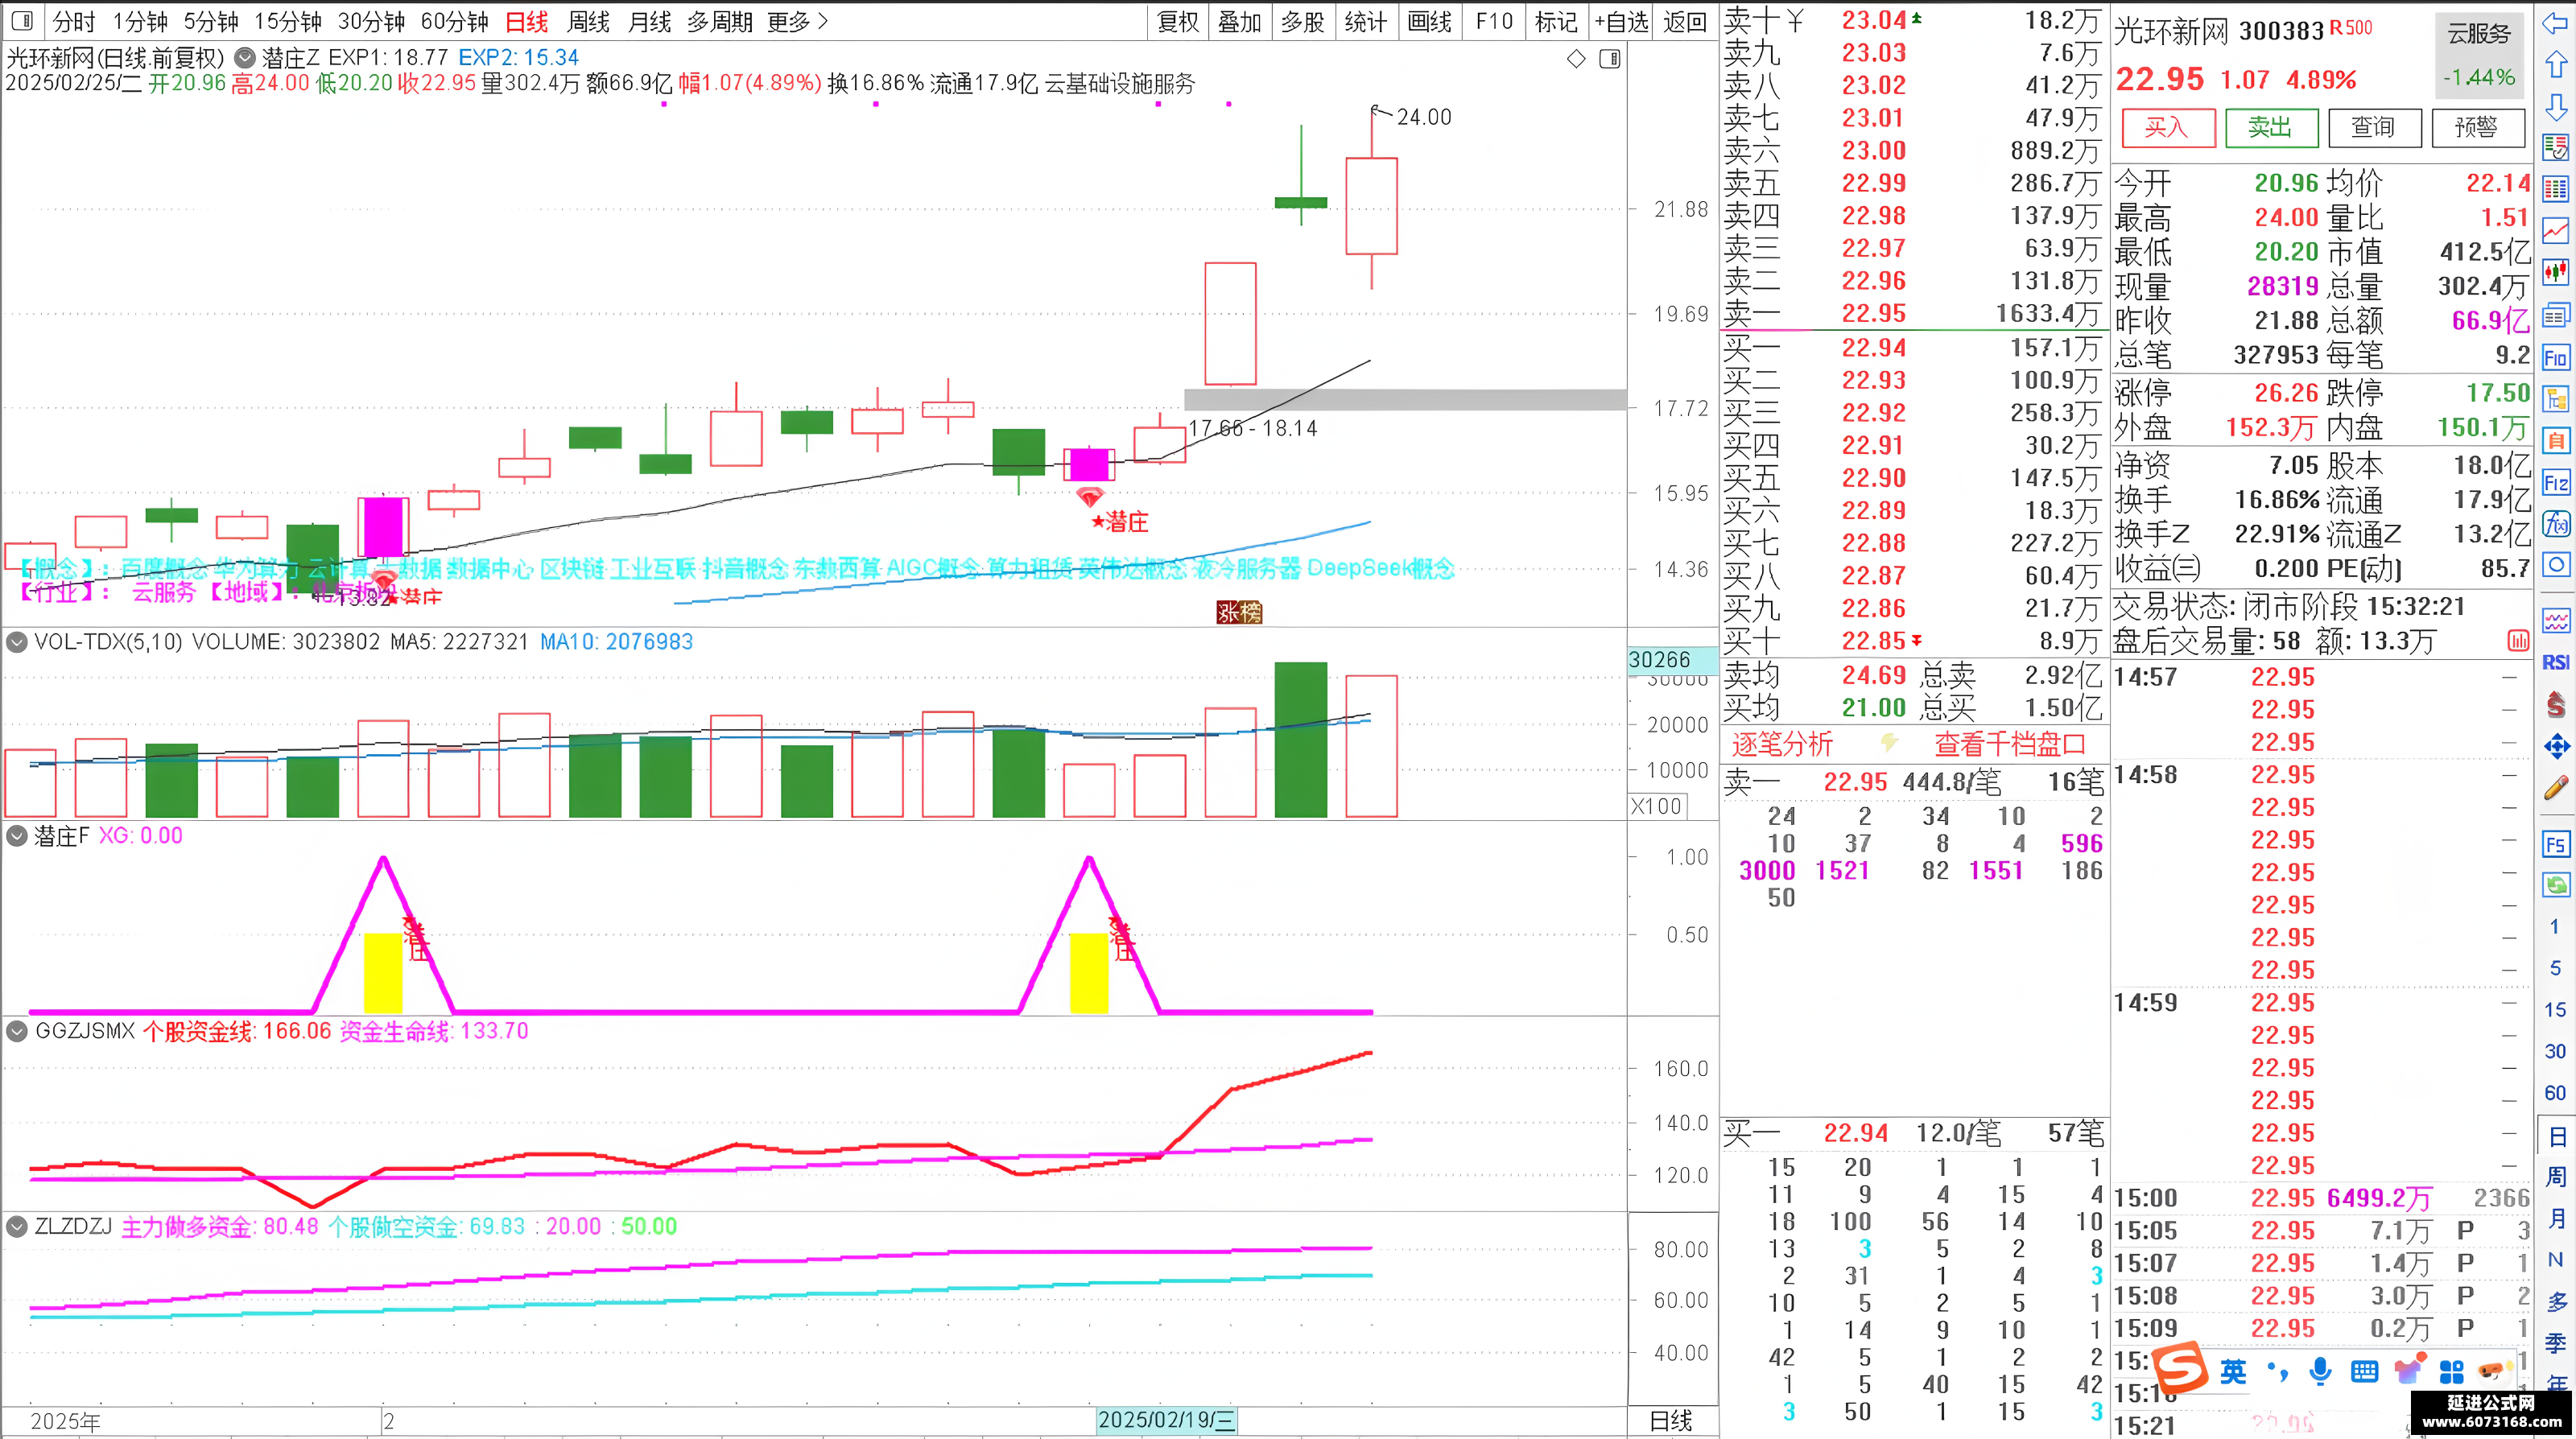This screenshot has height=1439, width=2576.
Task: Open the F10 info sidebar icon
Action: coord(2555,358)
